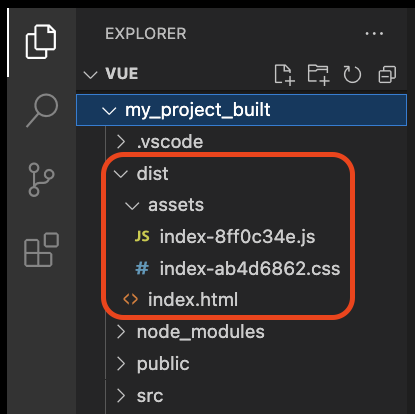Image resolution: width=415 pixels, height=414 pixels.
Task: Refresh the Explorer file tree
Action: point(352,74)
